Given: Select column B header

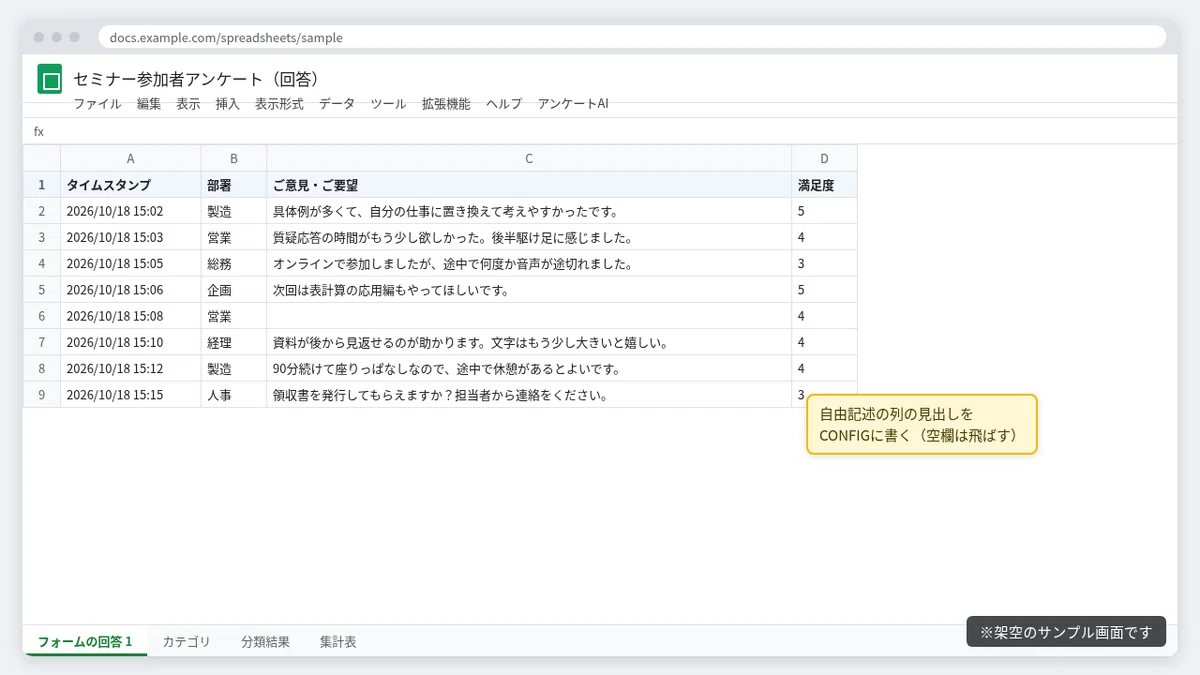Looking at the screenshot, I should tap(234, 158).
